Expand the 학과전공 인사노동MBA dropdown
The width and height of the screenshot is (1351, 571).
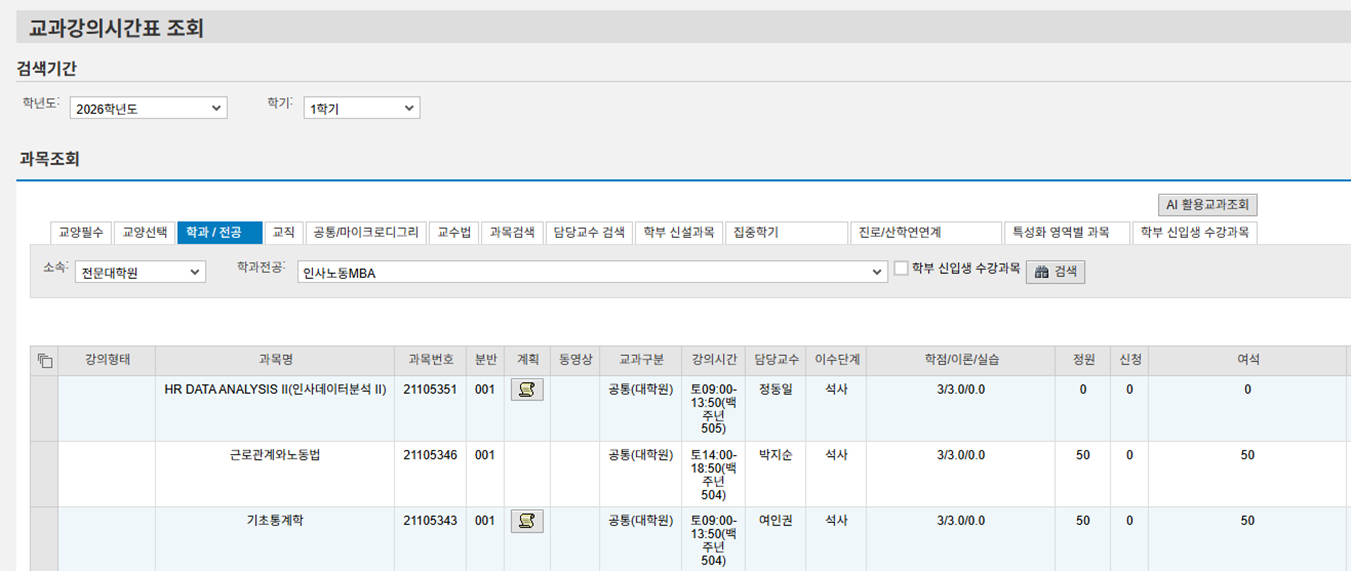[592, 272]
